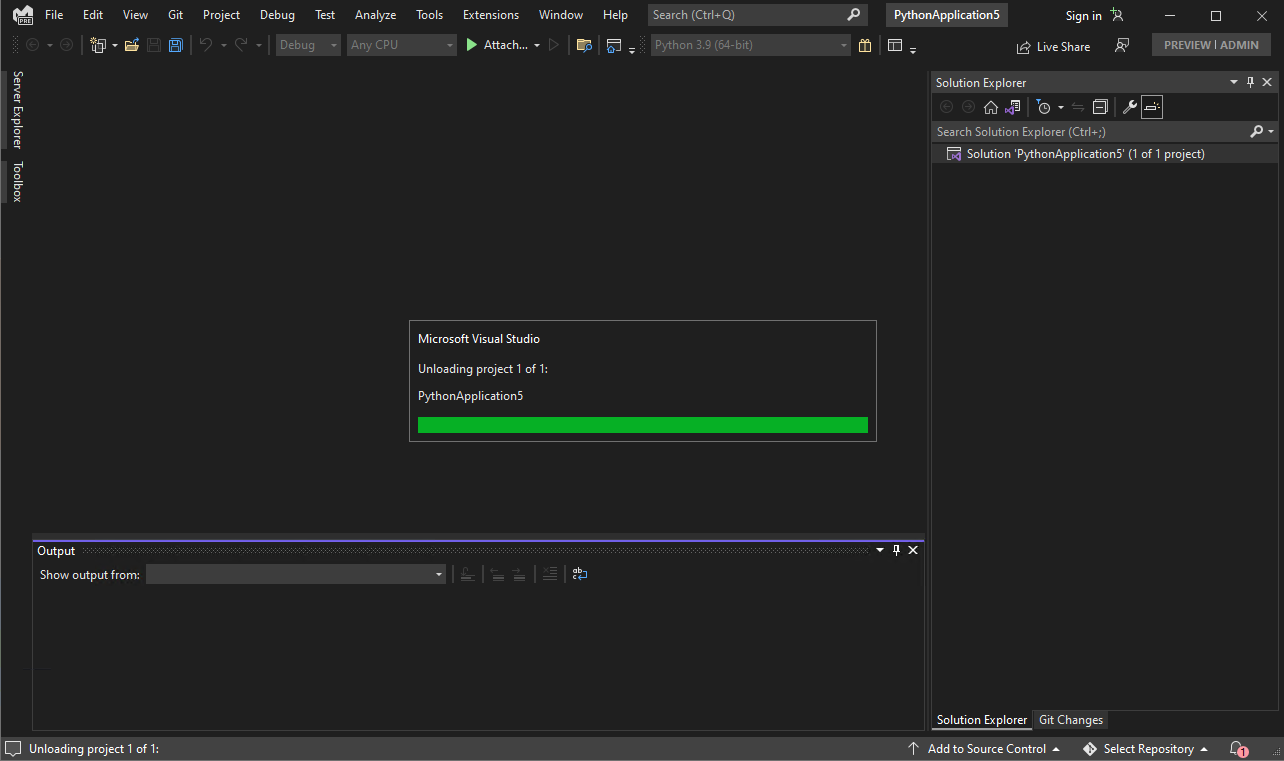Click the Save All toolbar icon
The image size is (1284, 761).
176,45
